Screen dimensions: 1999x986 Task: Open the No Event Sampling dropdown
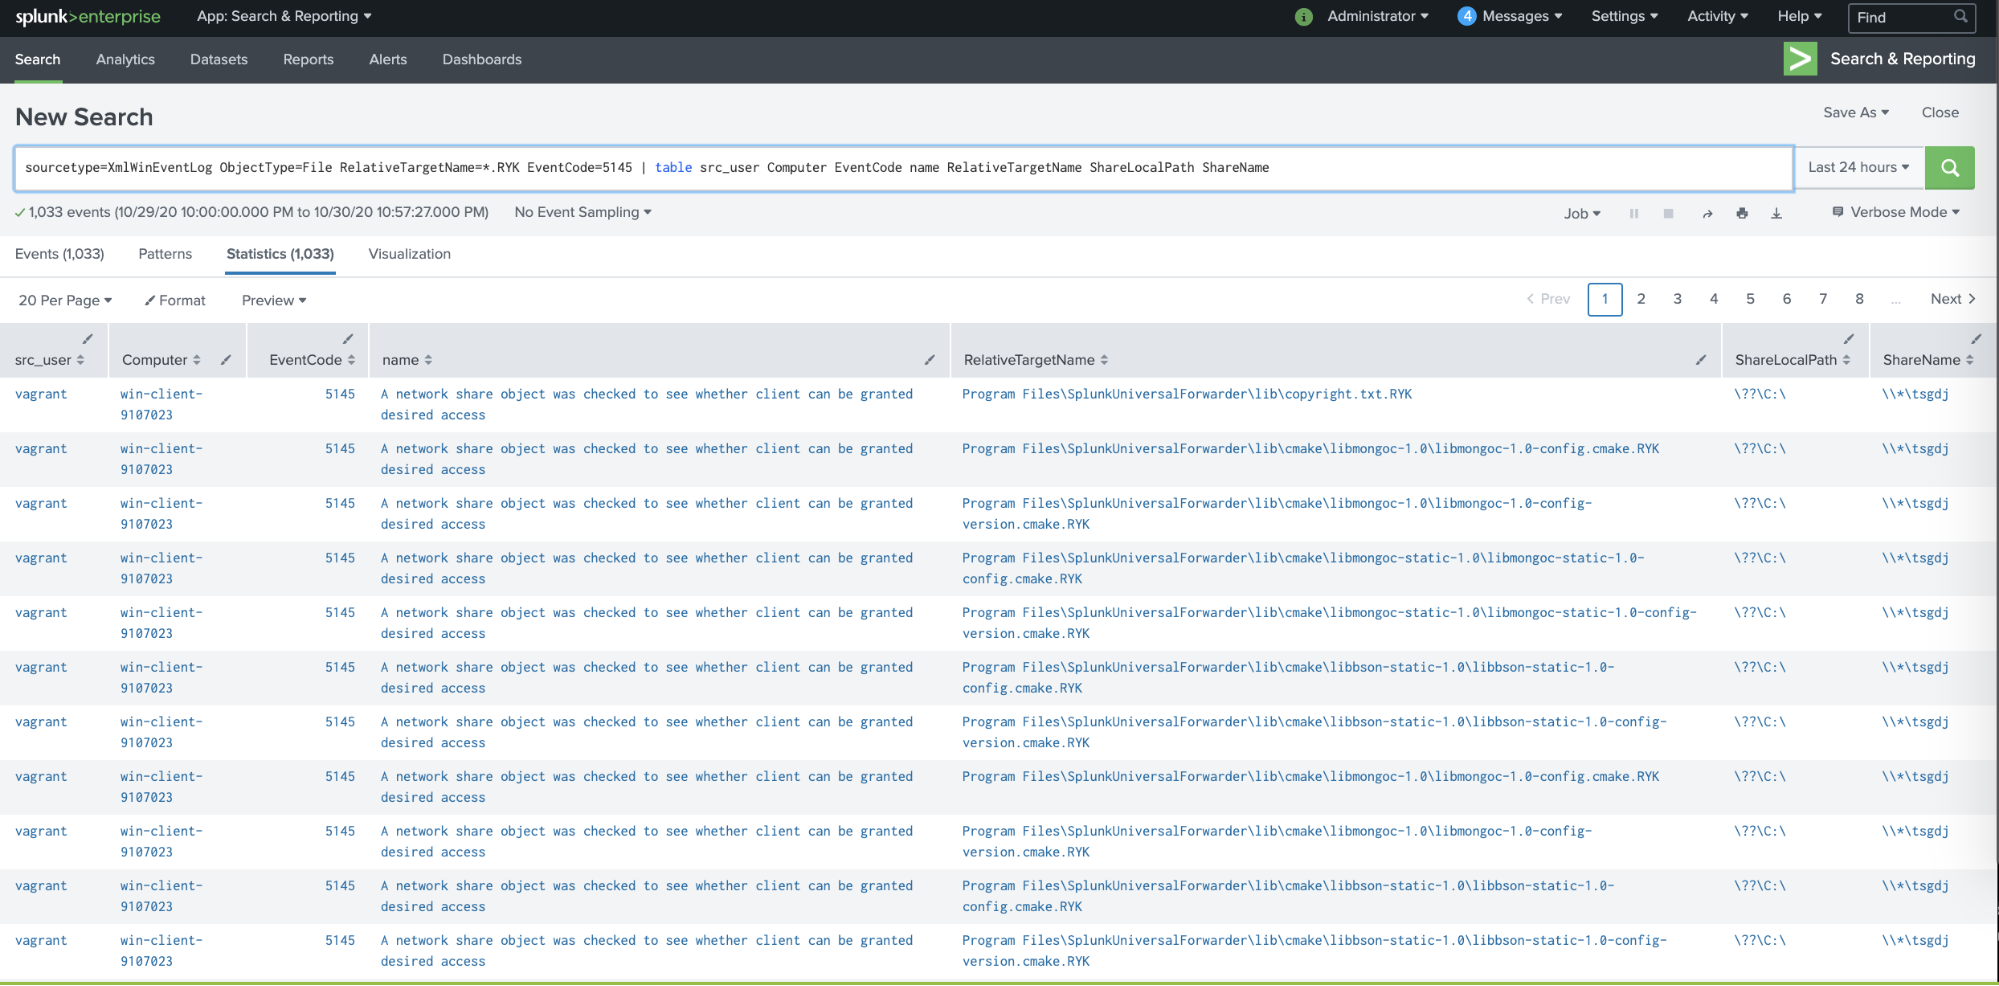pos(583,212)
